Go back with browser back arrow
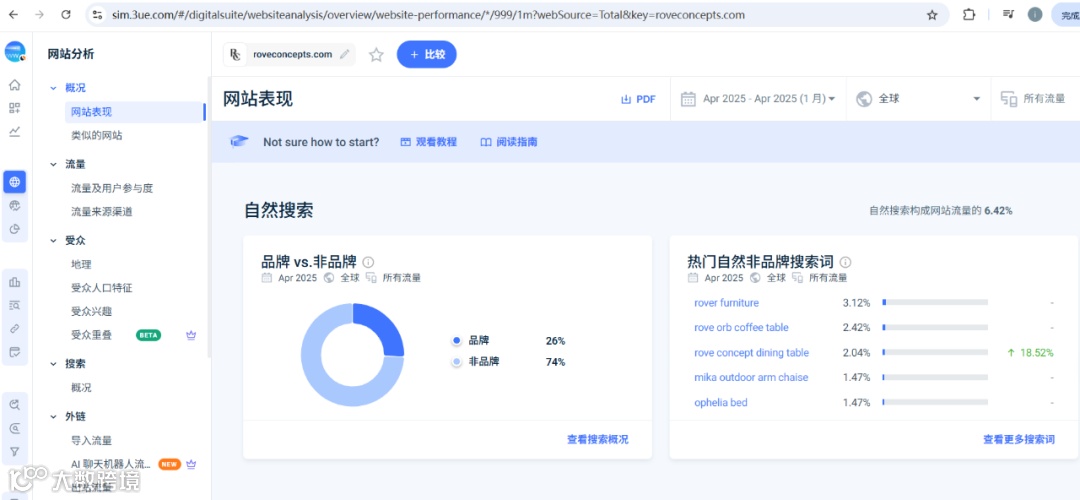This screenshot has width=1080, height=500. point(13,14)
